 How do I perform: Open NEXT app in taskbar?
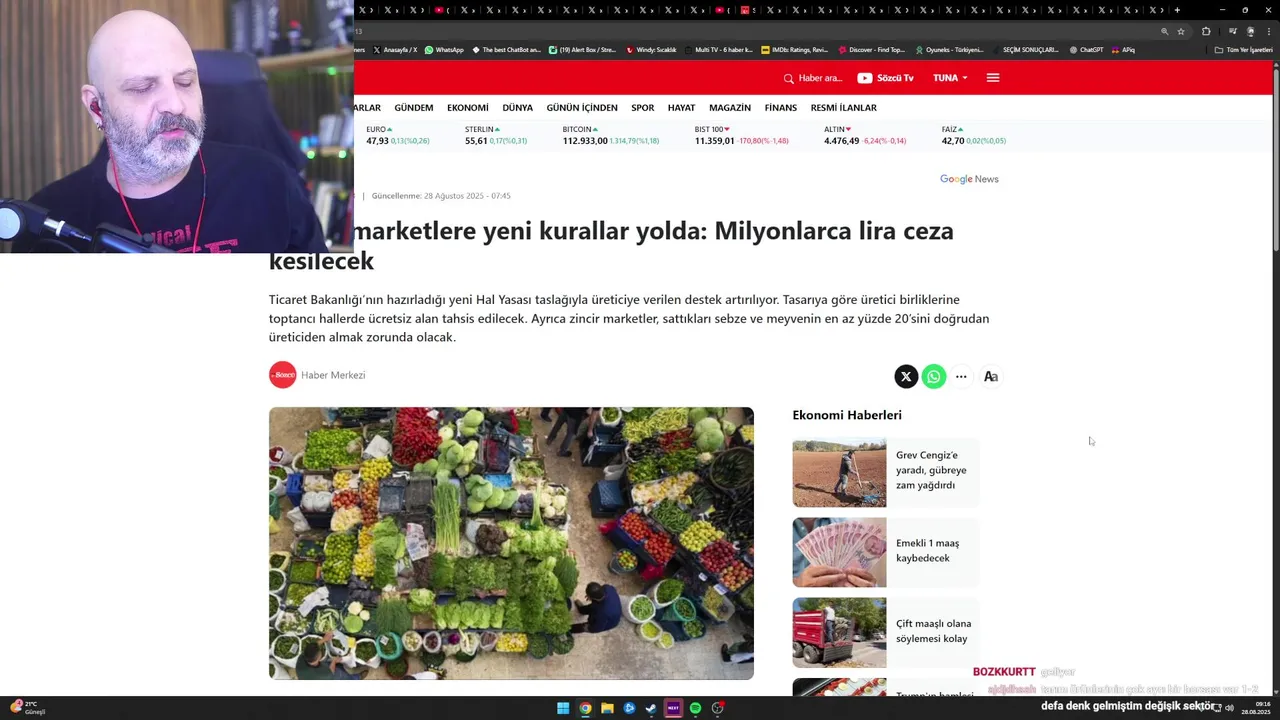click(x=673, y=709)
